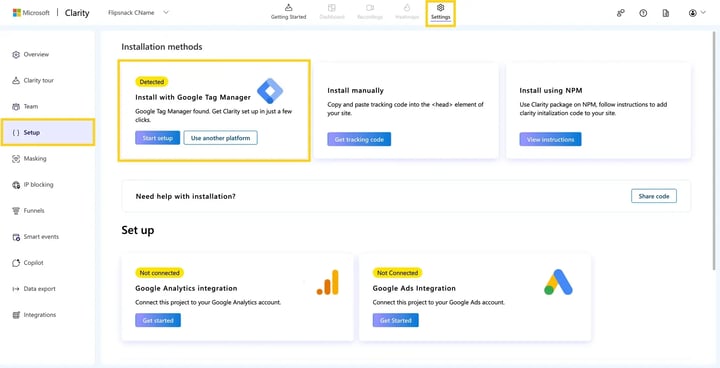720x368 pixels.
Task: Click the Clarity tour icon
Action: [x=16, y=80]
